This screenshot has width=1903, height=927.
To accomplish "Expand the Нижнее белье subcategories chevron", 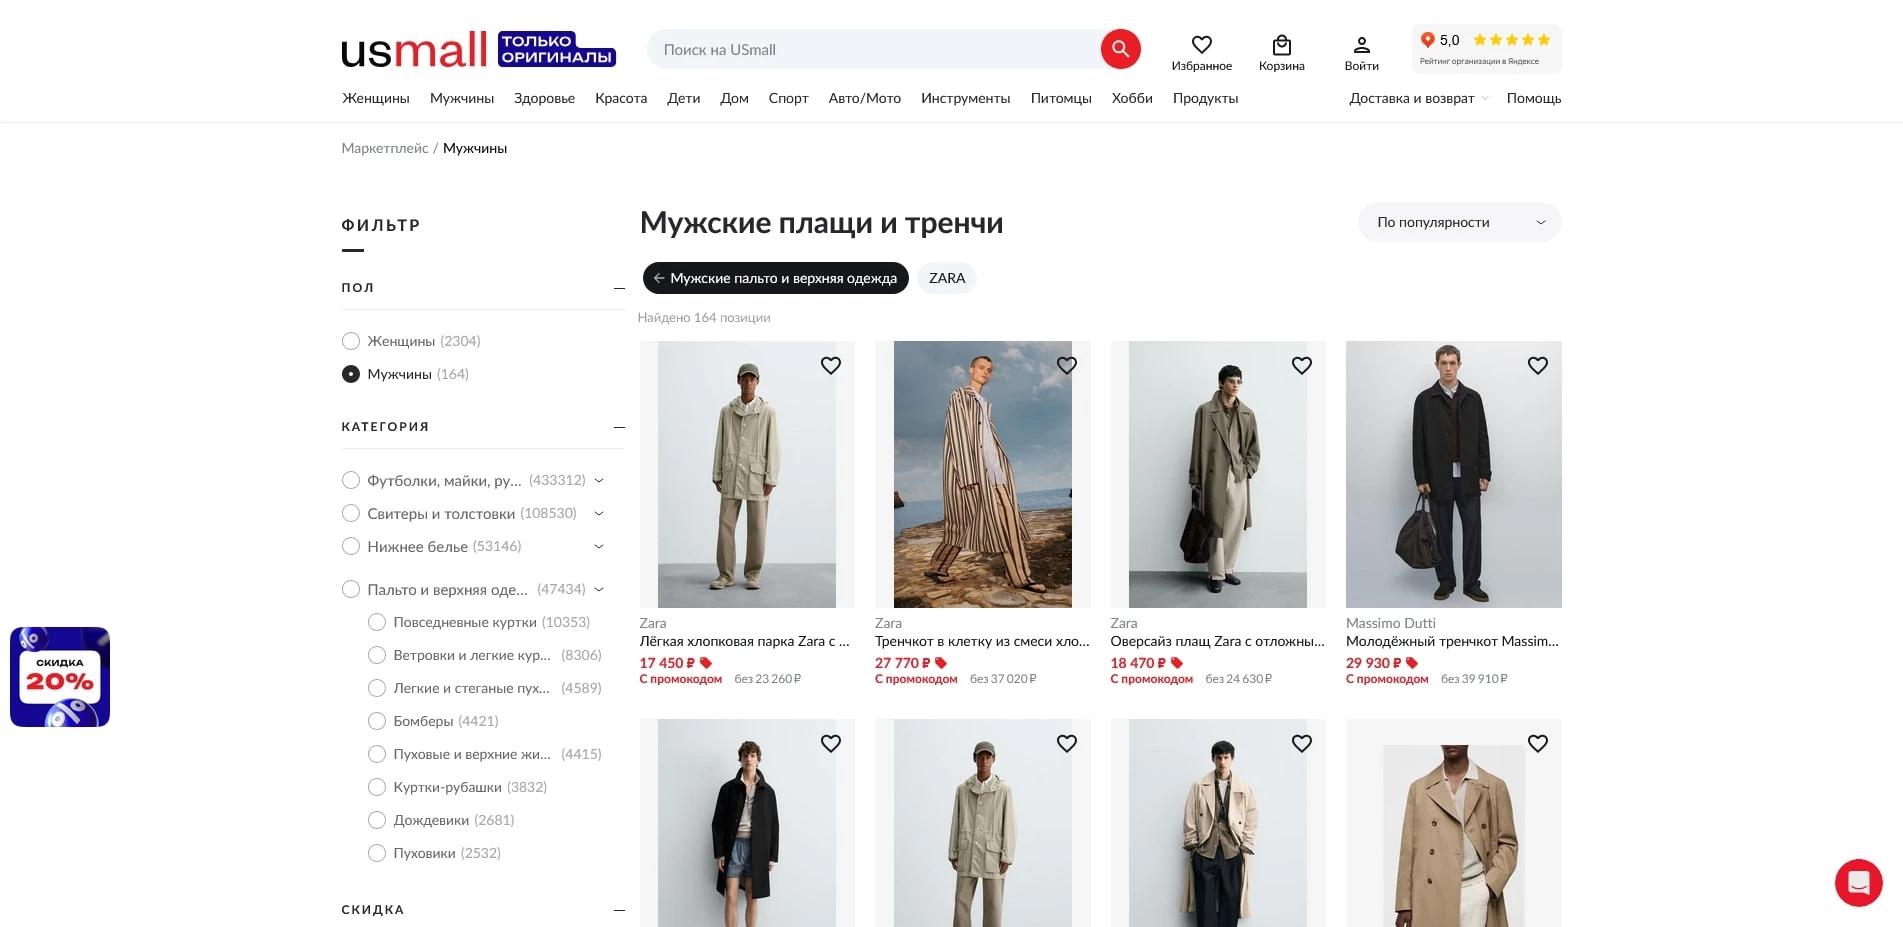I will [x=599, y=546].
